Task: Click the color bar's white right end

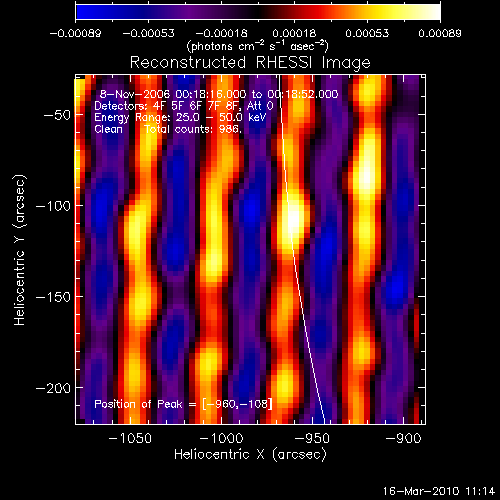Action: coord(435,12)
